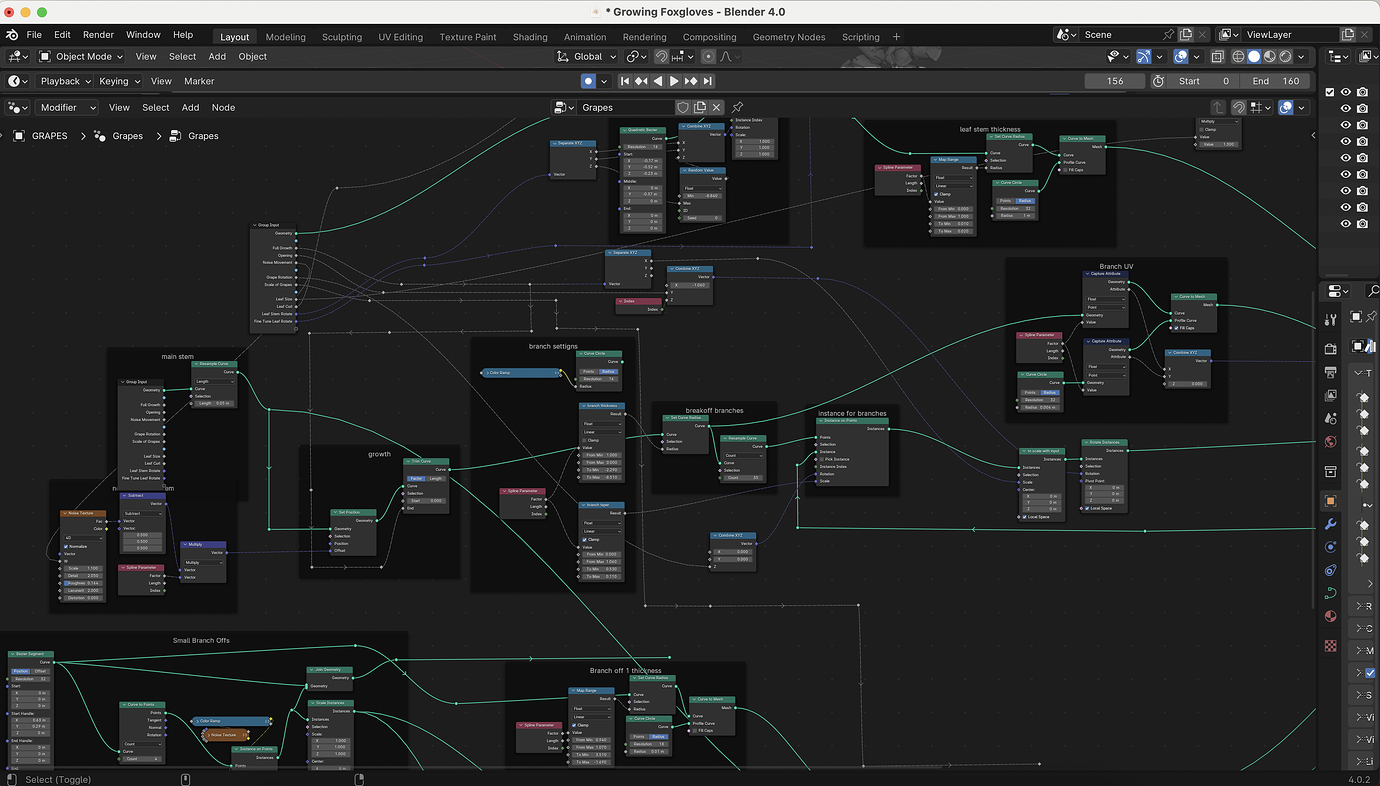Open the 3D viewport editor type selector
Screen dimensions: 1380x786
pos(18,56)
